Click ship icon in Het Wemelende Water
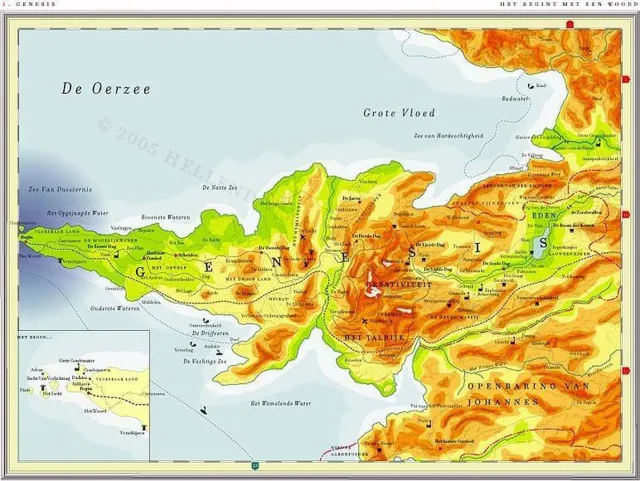Viewport: 640px width, 481px height. click(203, 410)
